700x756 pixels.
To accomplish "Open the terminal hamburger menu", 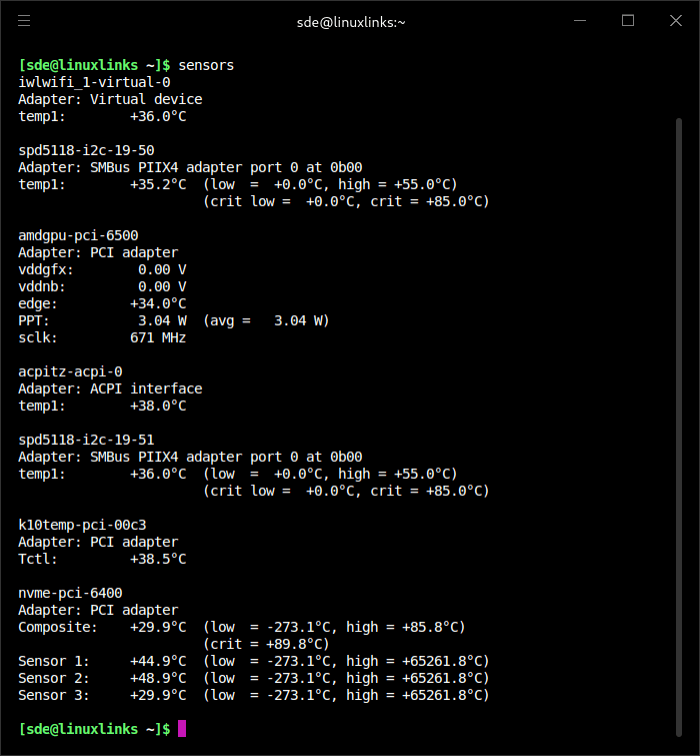I will [x=24, y=21].
